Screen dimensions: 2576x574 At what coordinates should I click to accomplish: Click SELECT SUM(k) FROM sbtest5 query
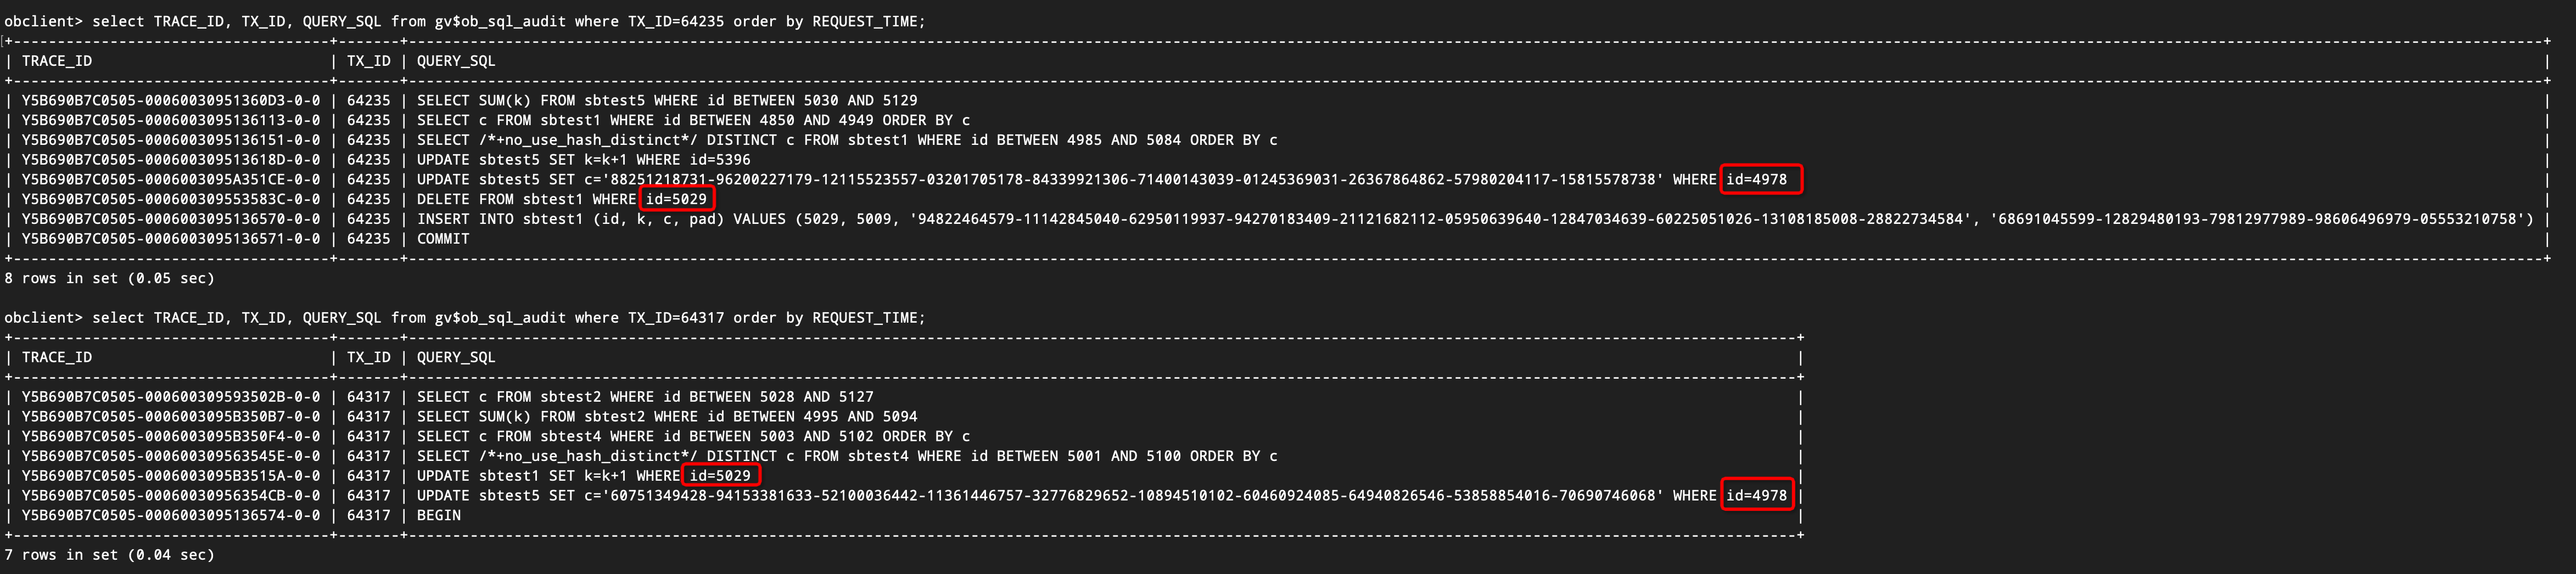667,101
